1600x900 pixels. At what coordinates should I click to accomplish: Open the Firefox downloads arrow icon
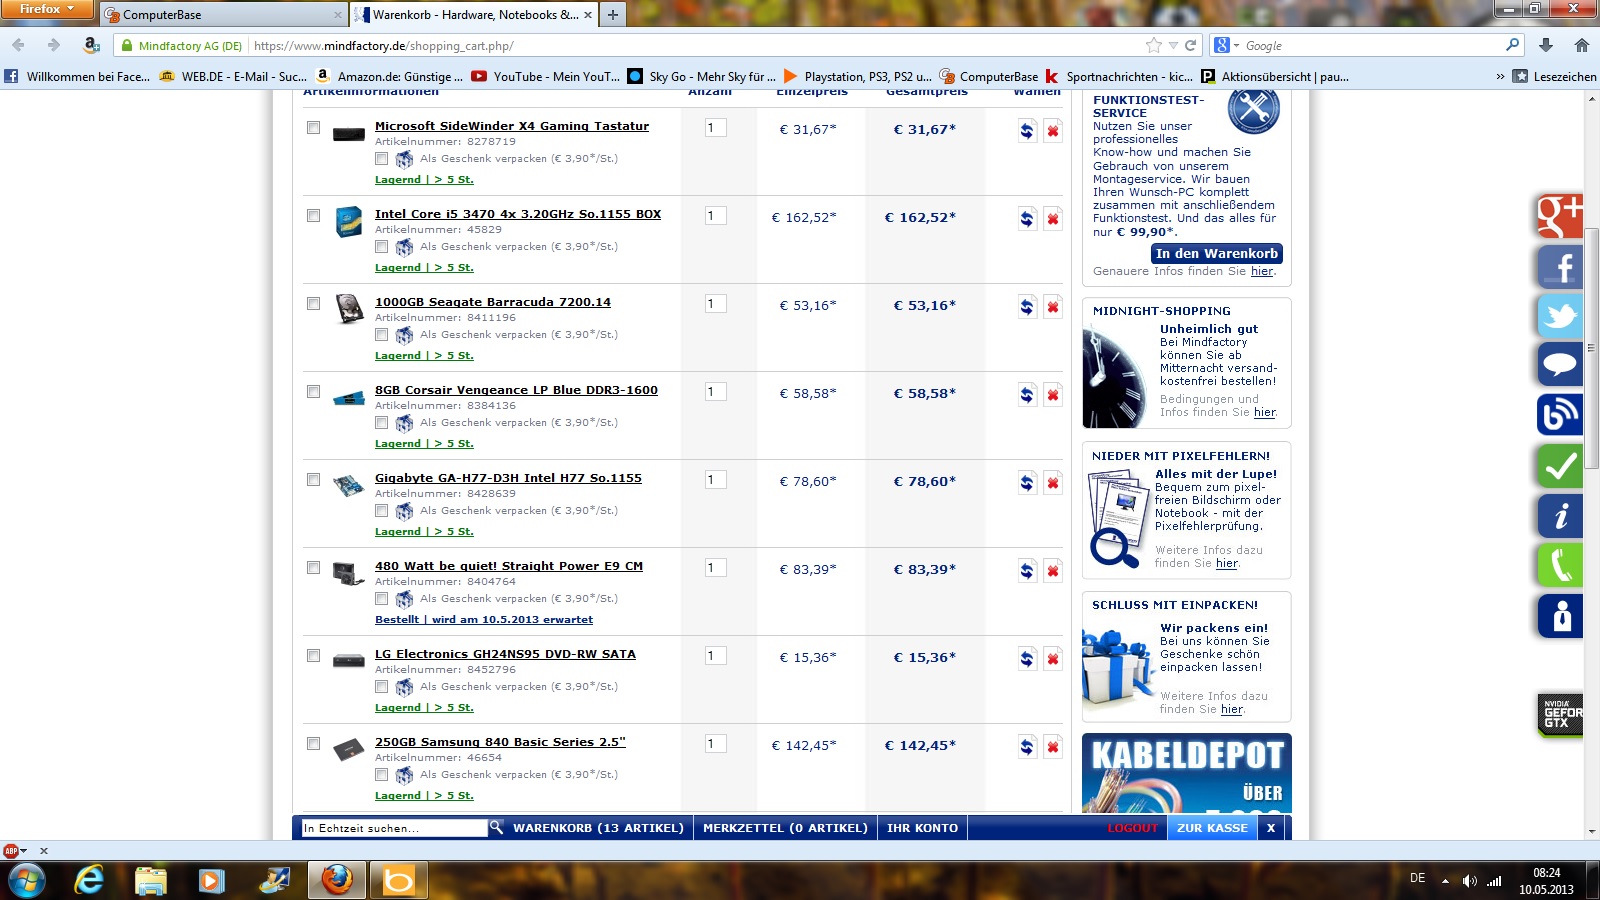[x=1546, y=45]
